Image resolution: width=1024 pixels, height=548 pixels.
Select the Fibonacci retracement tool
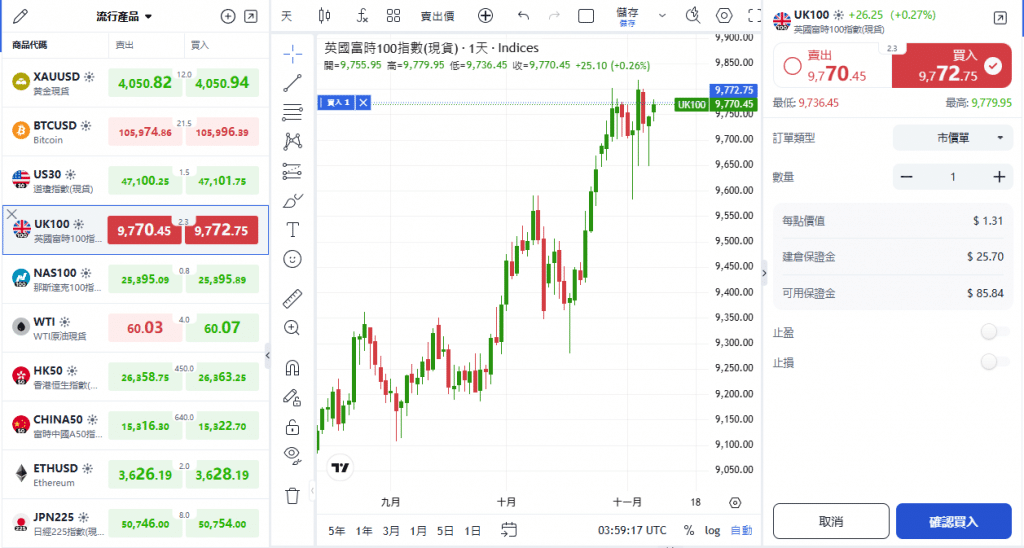[x=293, y=112]
